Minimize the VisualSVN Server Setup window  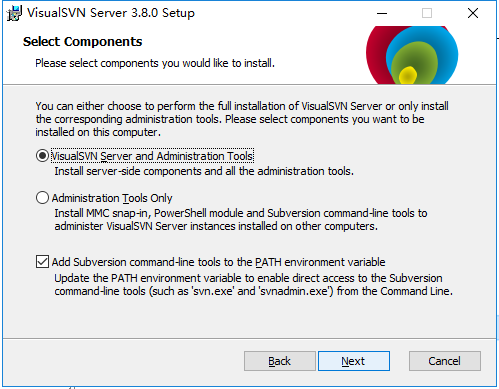(382, 13)
